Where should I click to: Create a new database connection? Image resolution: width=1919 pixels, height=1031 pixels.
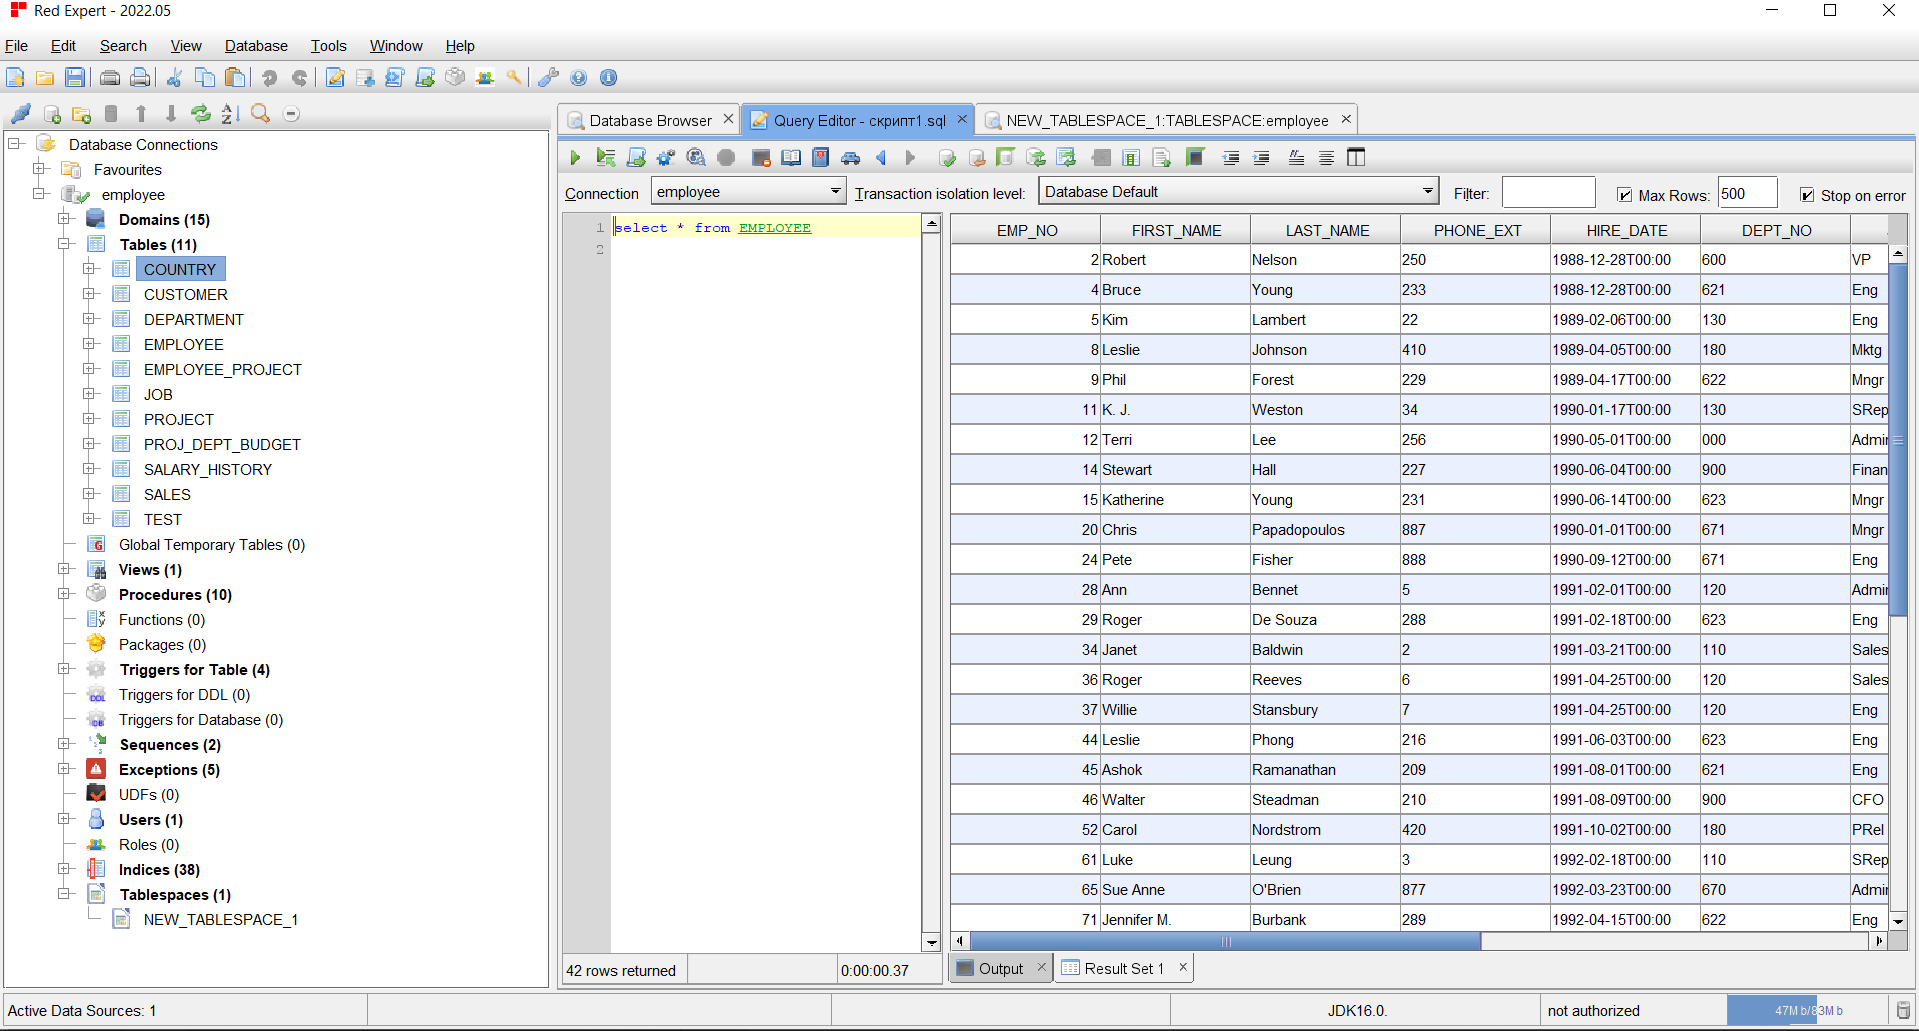coord(53,113)
